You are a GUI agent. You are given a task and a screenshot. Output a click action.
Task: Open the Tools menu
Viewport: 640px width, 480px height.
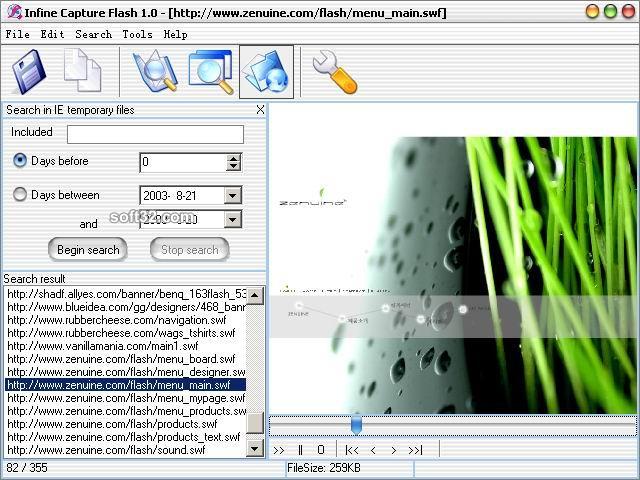click(138, 34)
